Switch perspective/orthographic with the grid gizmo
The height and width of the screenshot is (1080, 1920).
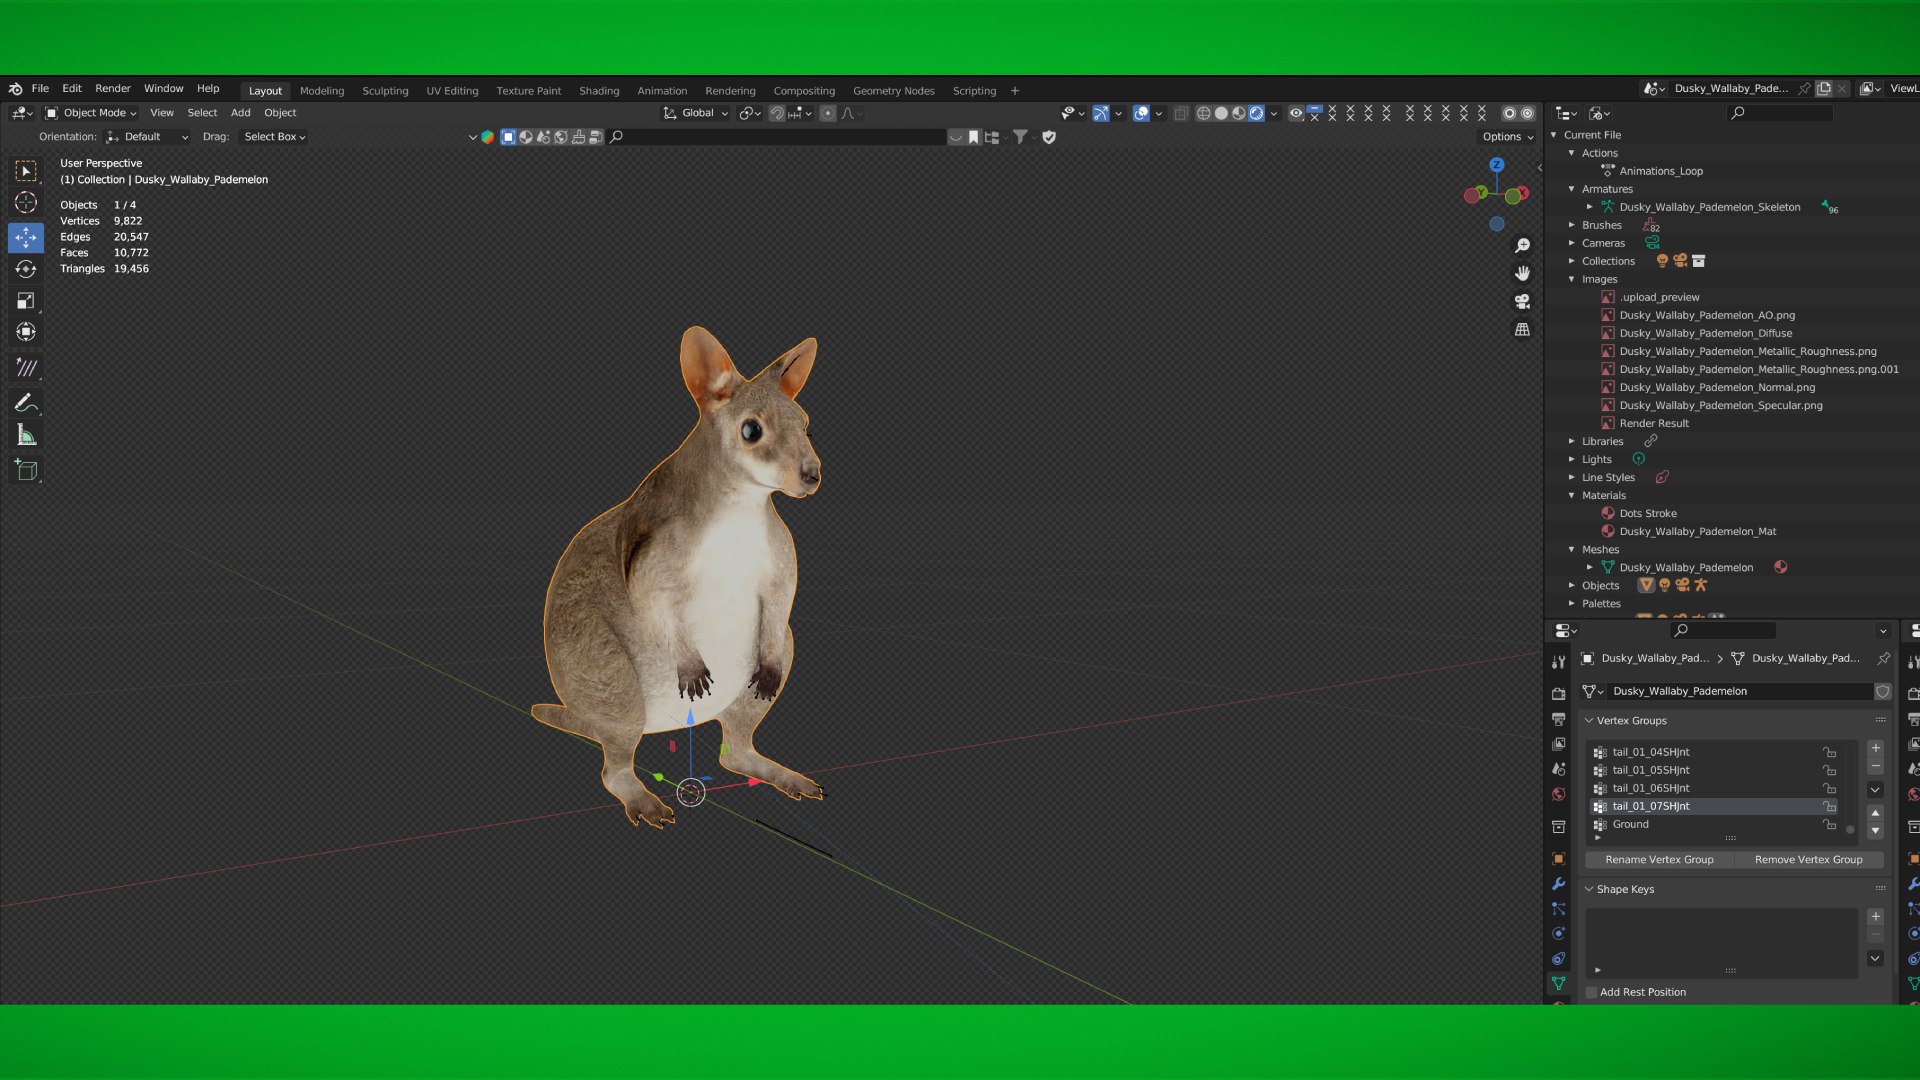pos(1522,329)
